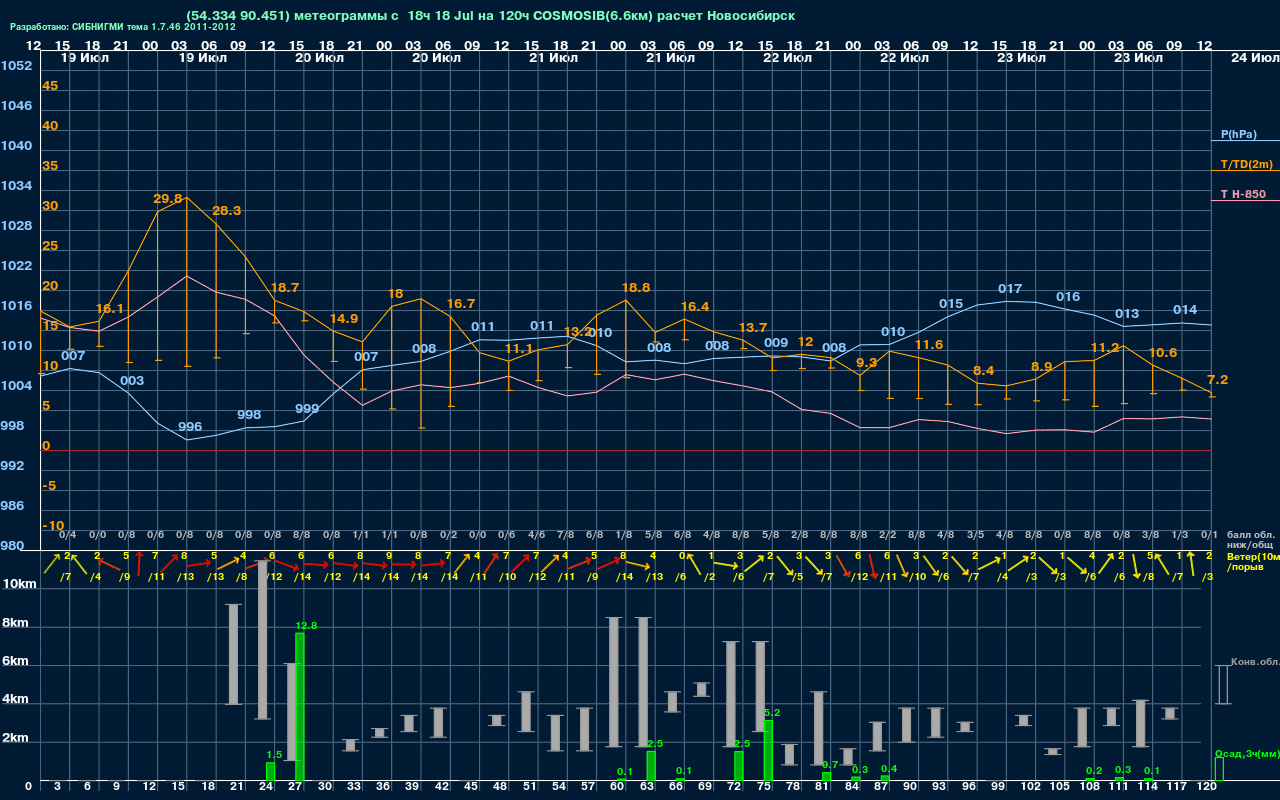Click the 999 pressure label

pos(307,409)
